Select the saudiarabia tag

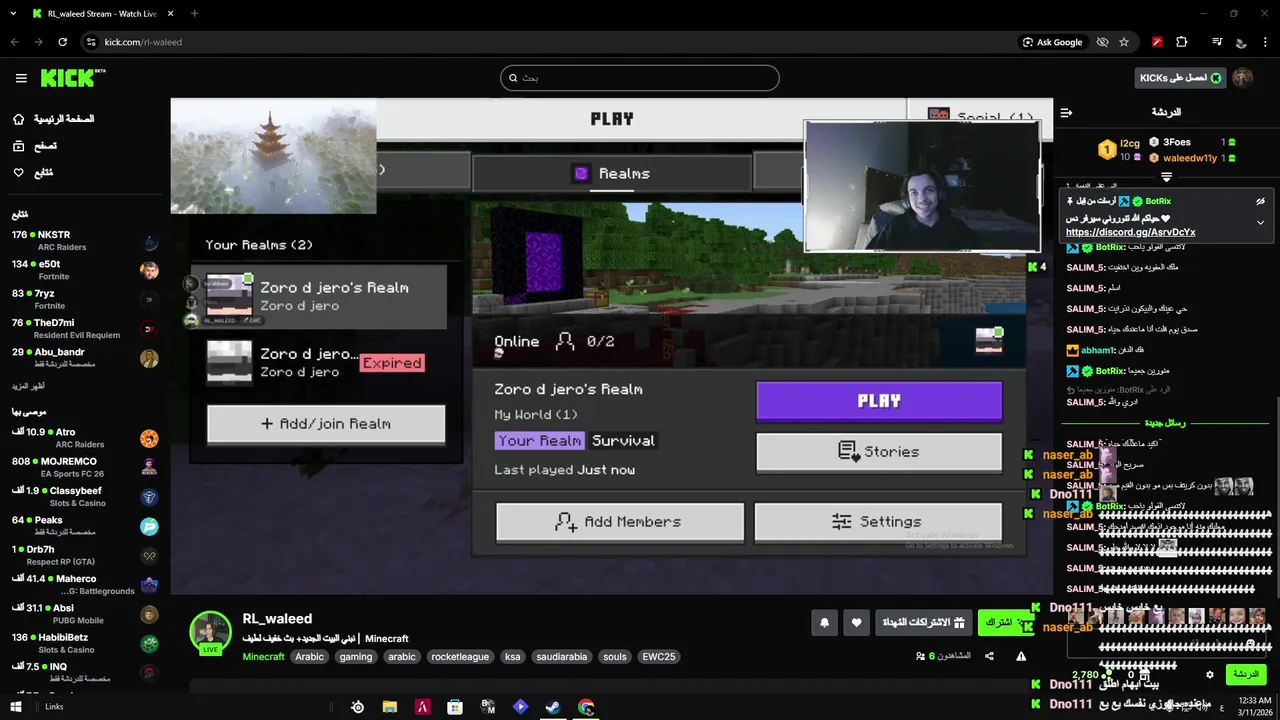(561, 657)
